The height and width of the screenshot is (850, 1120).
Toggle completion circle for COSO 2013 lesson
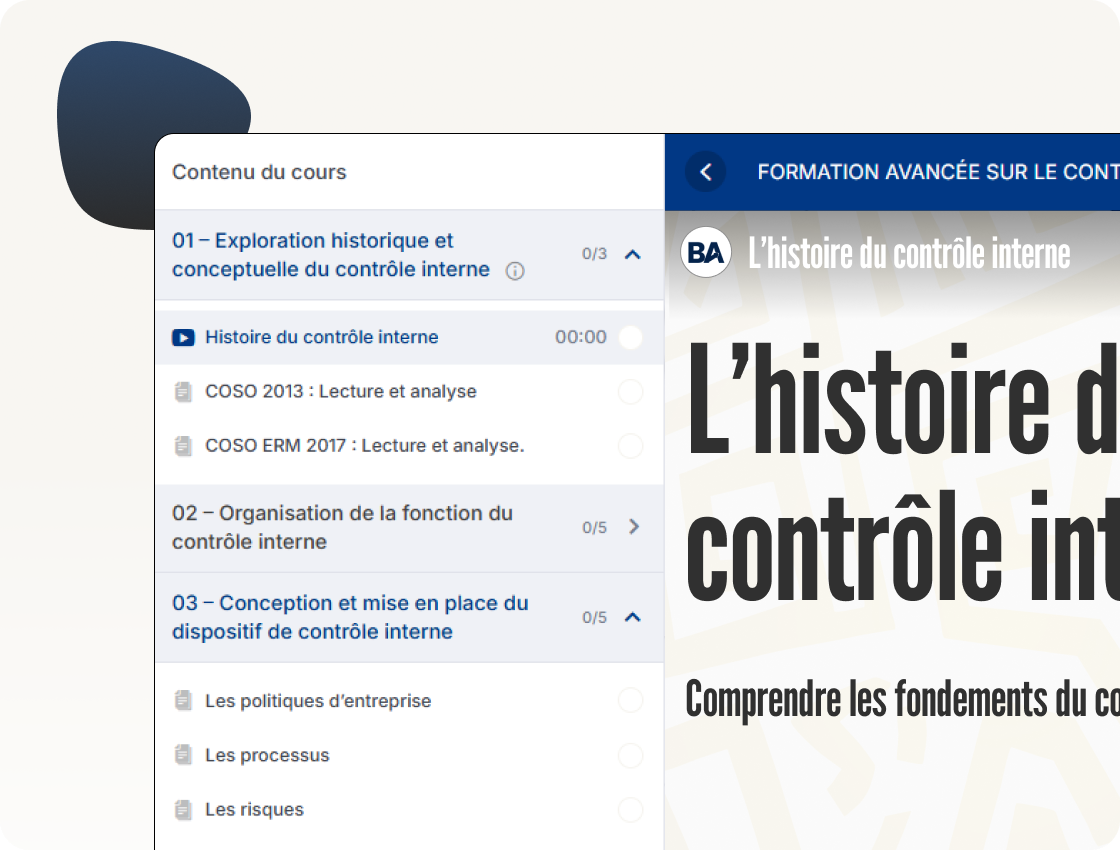tap(630, 392)
